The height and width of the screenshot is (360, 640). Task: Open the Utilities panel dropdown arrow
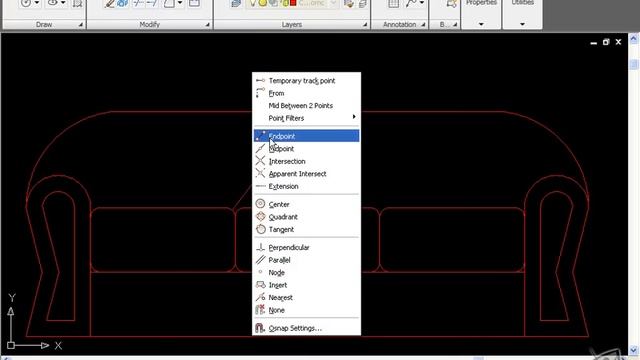click(x=522, y=24)
